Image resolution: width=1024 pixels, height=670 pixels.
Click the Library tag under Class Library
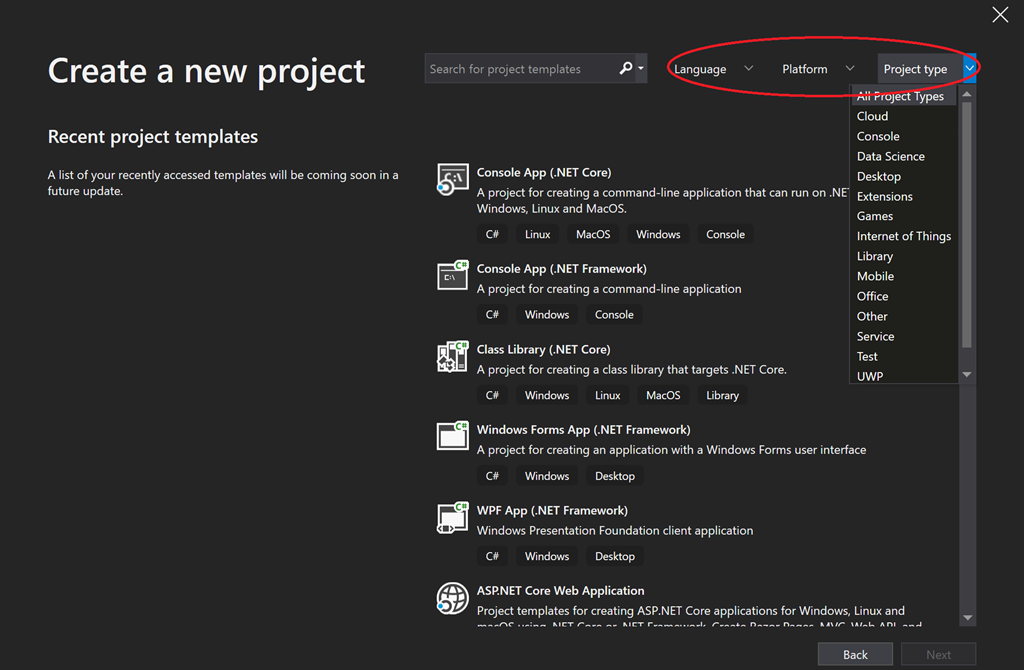click(722, 396)
